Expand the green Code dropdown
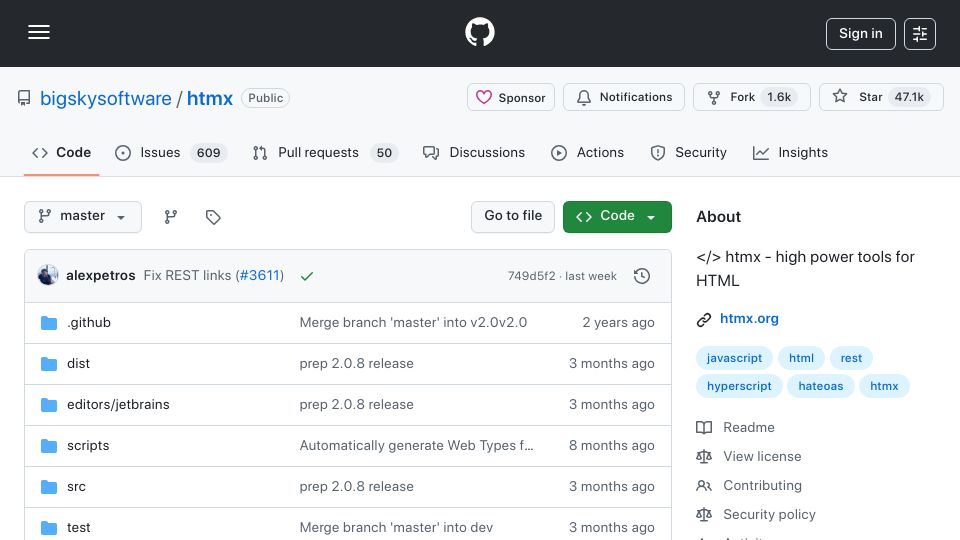Viewport: 960px width, 540px height. click(x=617, y=217)
